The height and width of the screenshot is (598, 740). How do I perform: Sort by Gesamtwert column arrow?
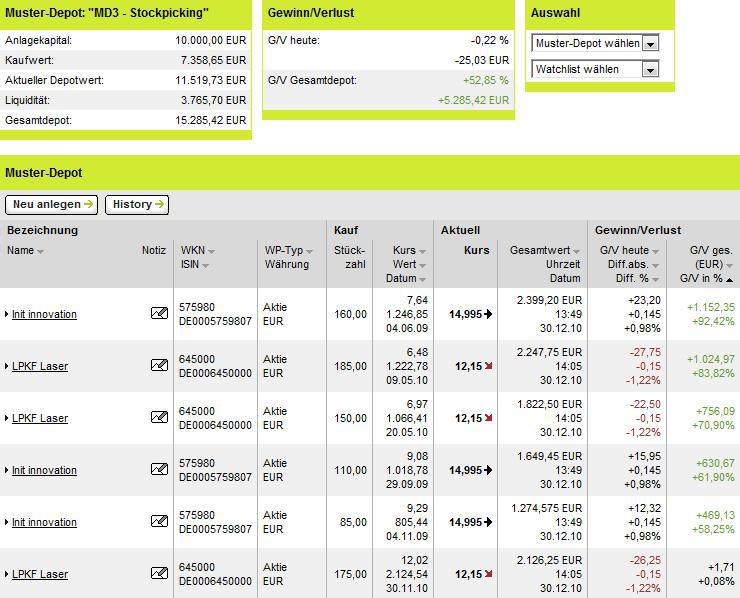(576, 252)
